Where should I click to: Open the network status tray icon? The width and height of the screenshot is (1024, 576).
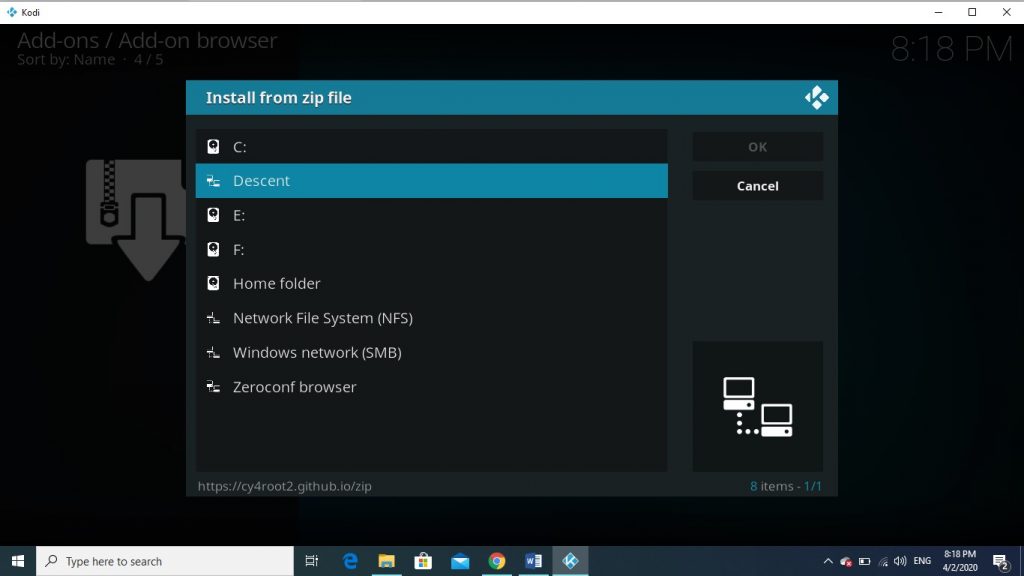pyautogui.click(x=883, y=561)
